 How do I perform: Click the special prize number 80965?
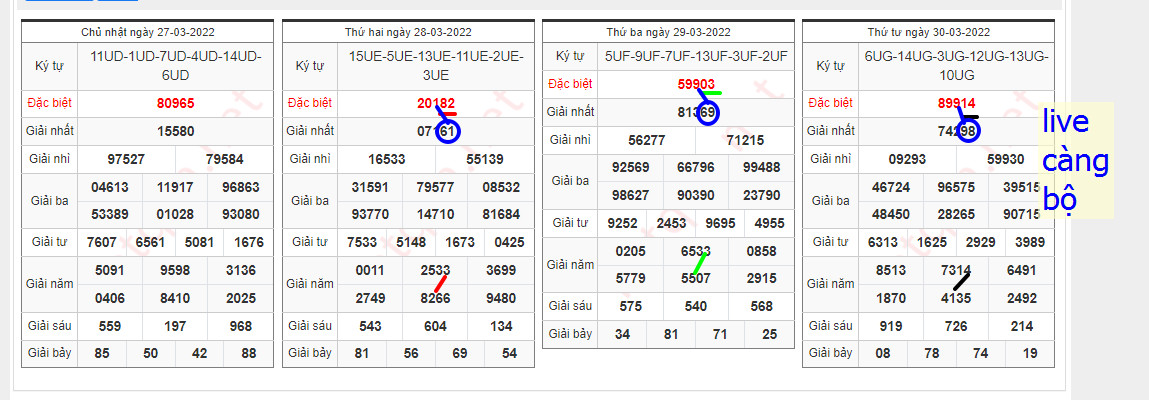(x=176, y=103)
